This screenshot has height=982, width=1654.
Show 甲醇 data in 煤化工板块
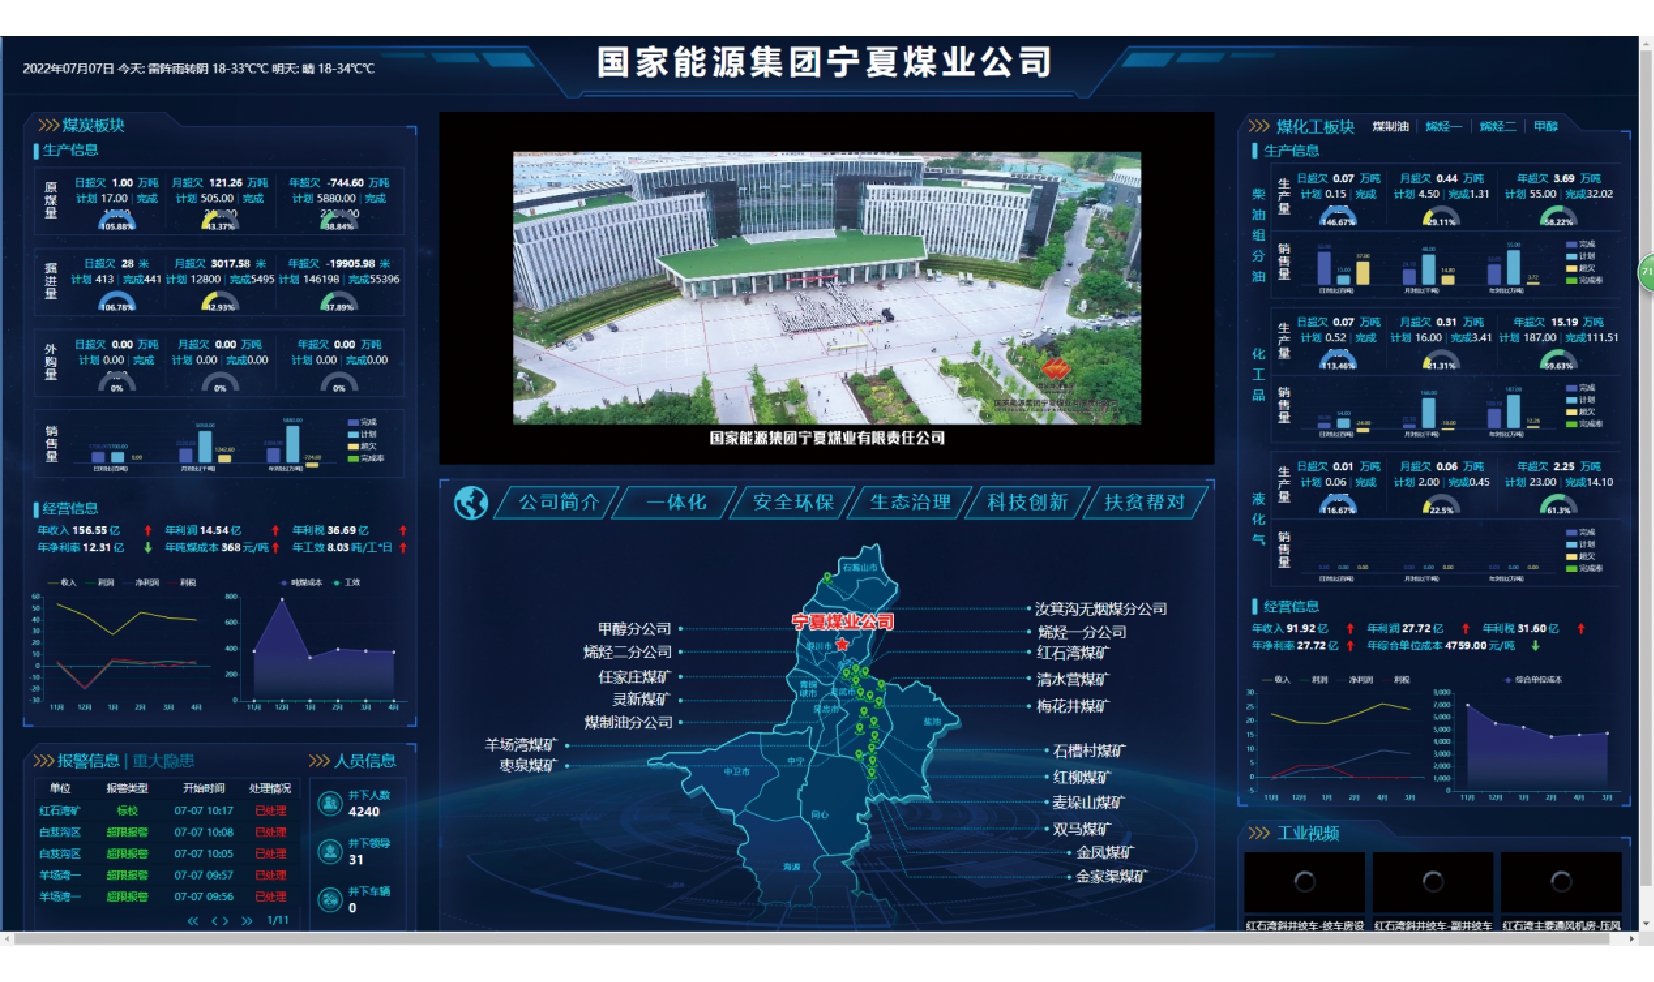[1545, 126]
